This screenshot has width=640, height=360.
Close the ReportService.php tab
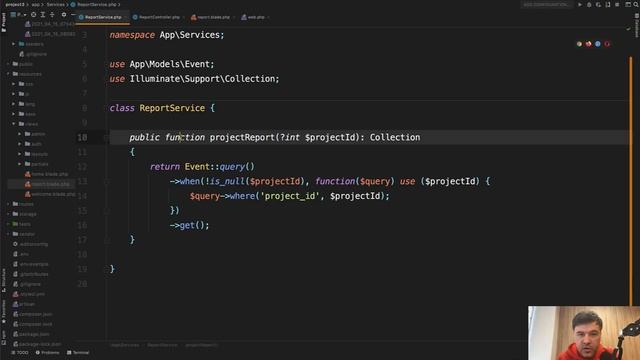click(126, 17)
